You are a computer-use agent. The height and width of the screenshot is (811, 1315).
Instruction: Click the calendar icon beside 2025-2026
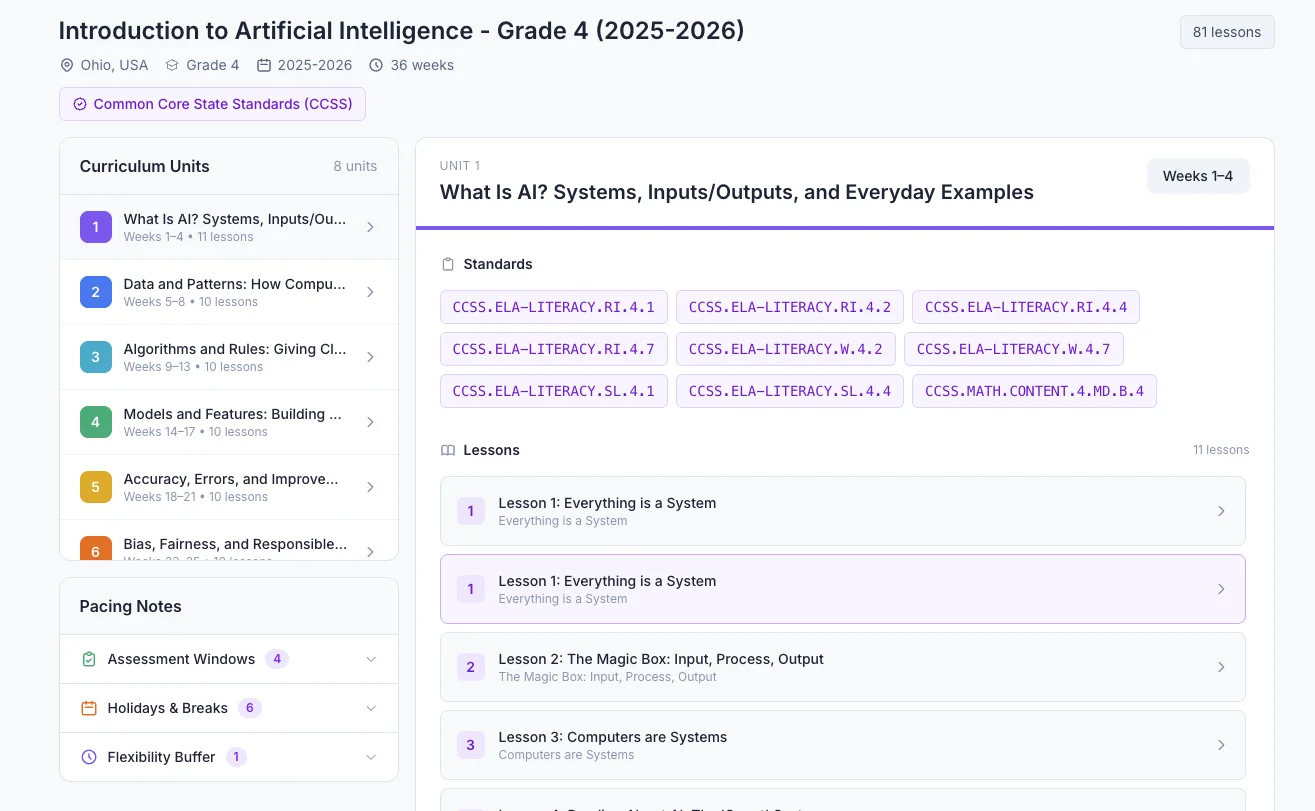click(x=263, y=64)
